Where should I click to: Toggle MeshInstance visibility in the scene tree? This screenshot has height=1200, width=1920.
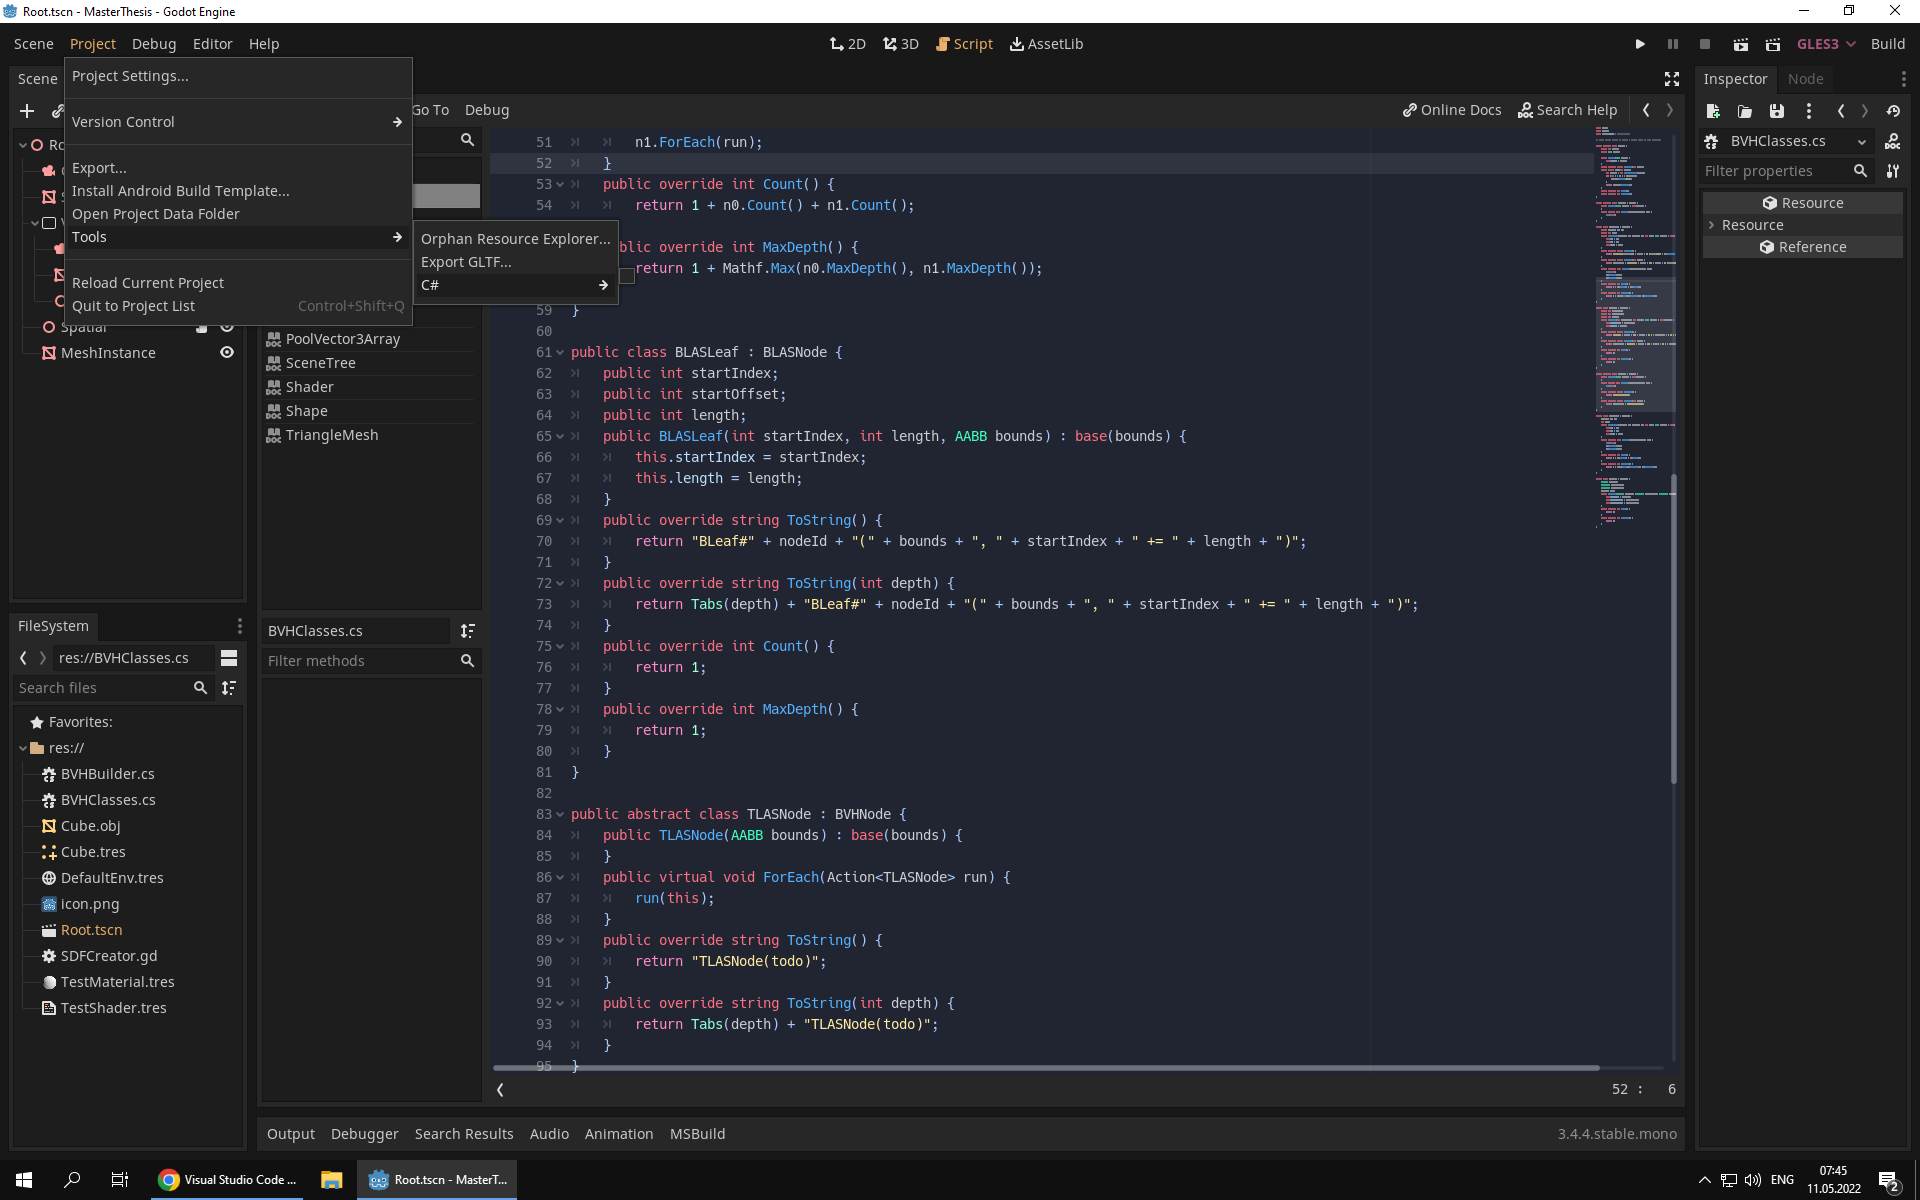(x=227, y=352)
